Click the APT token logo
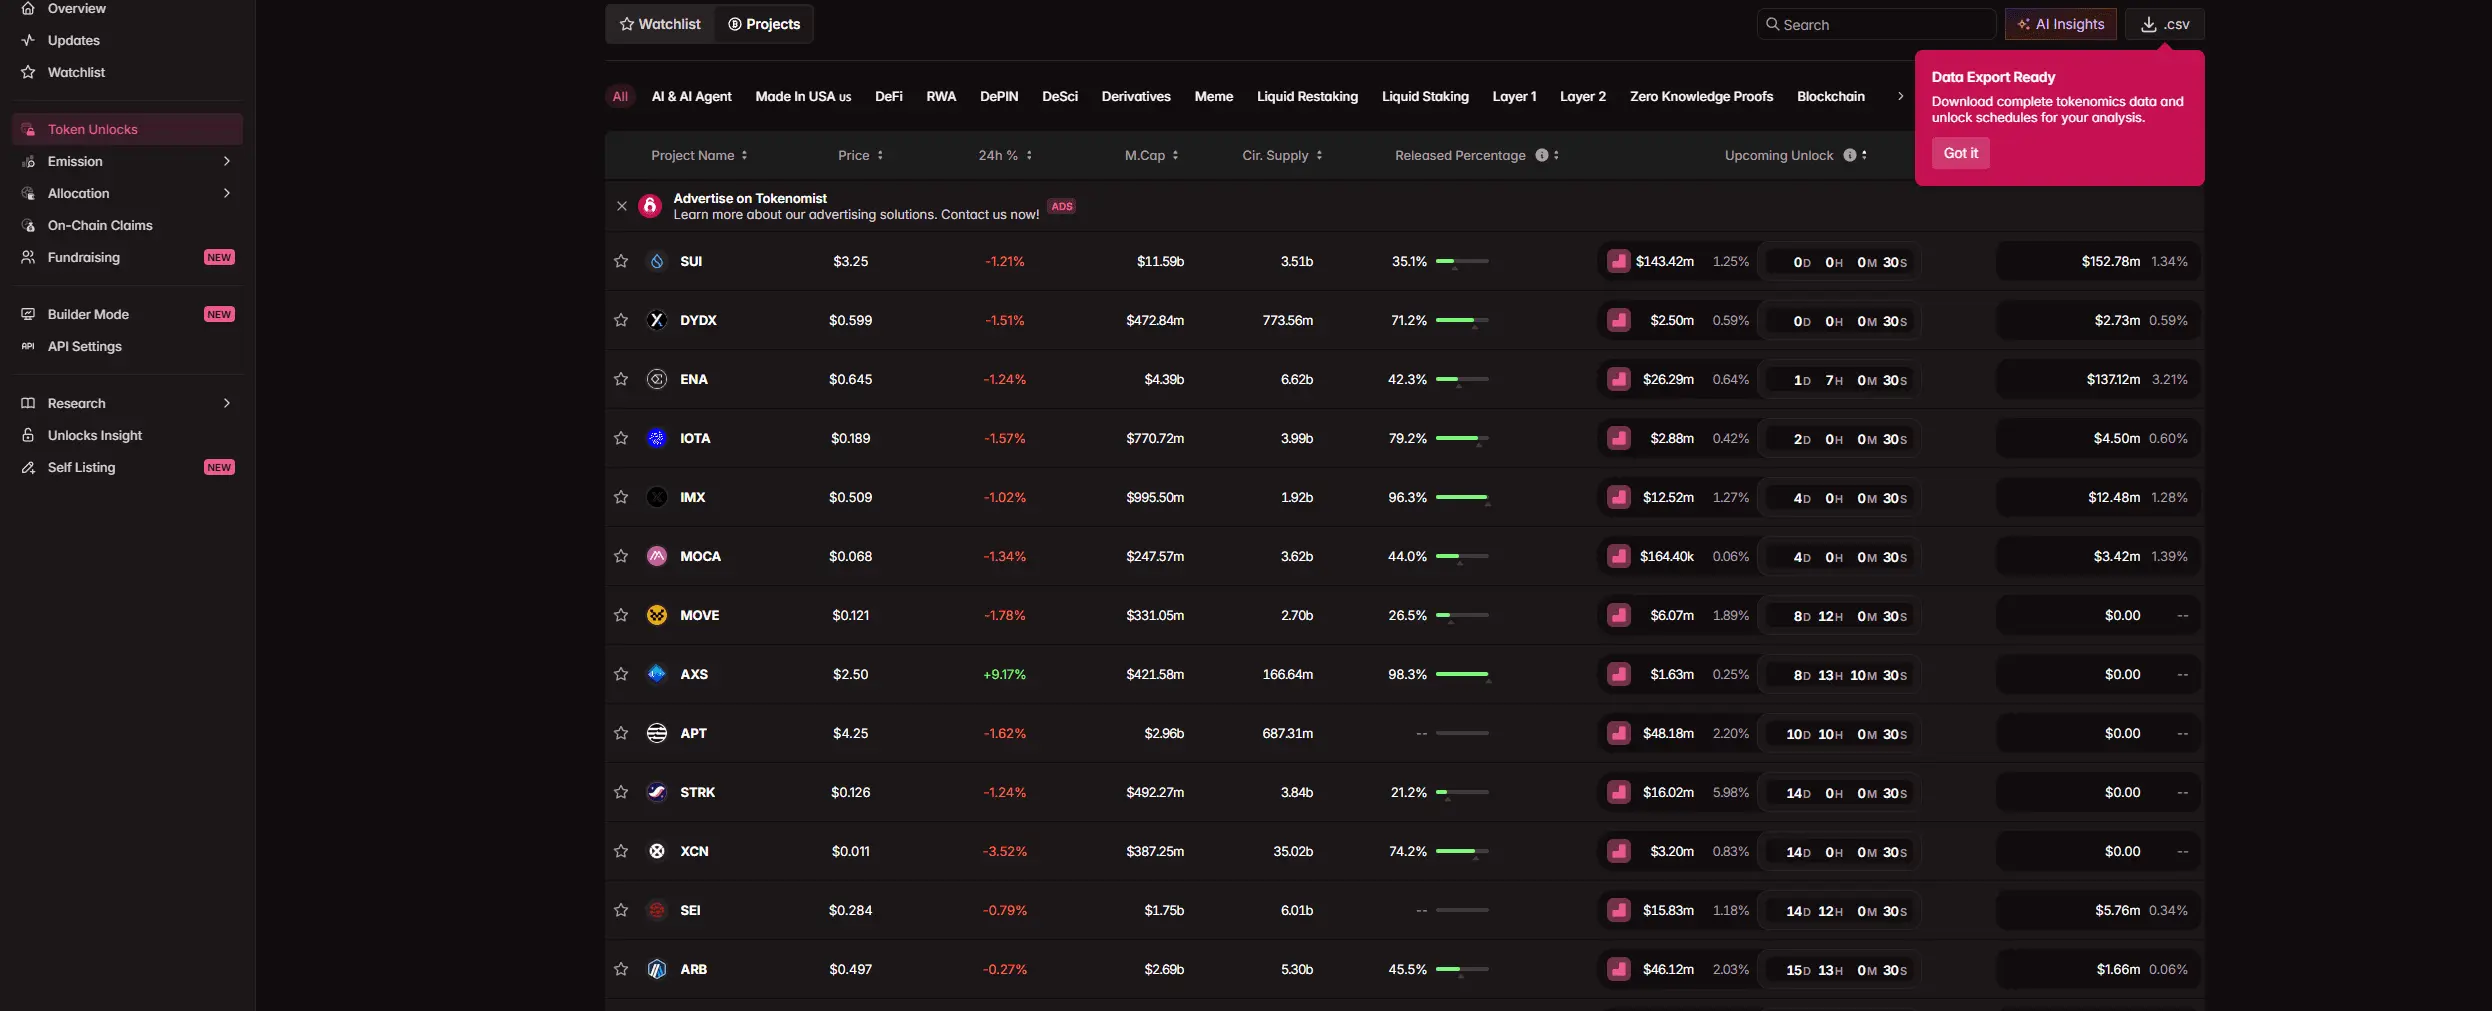The image size is (2492, 1011). click(657, 733)
